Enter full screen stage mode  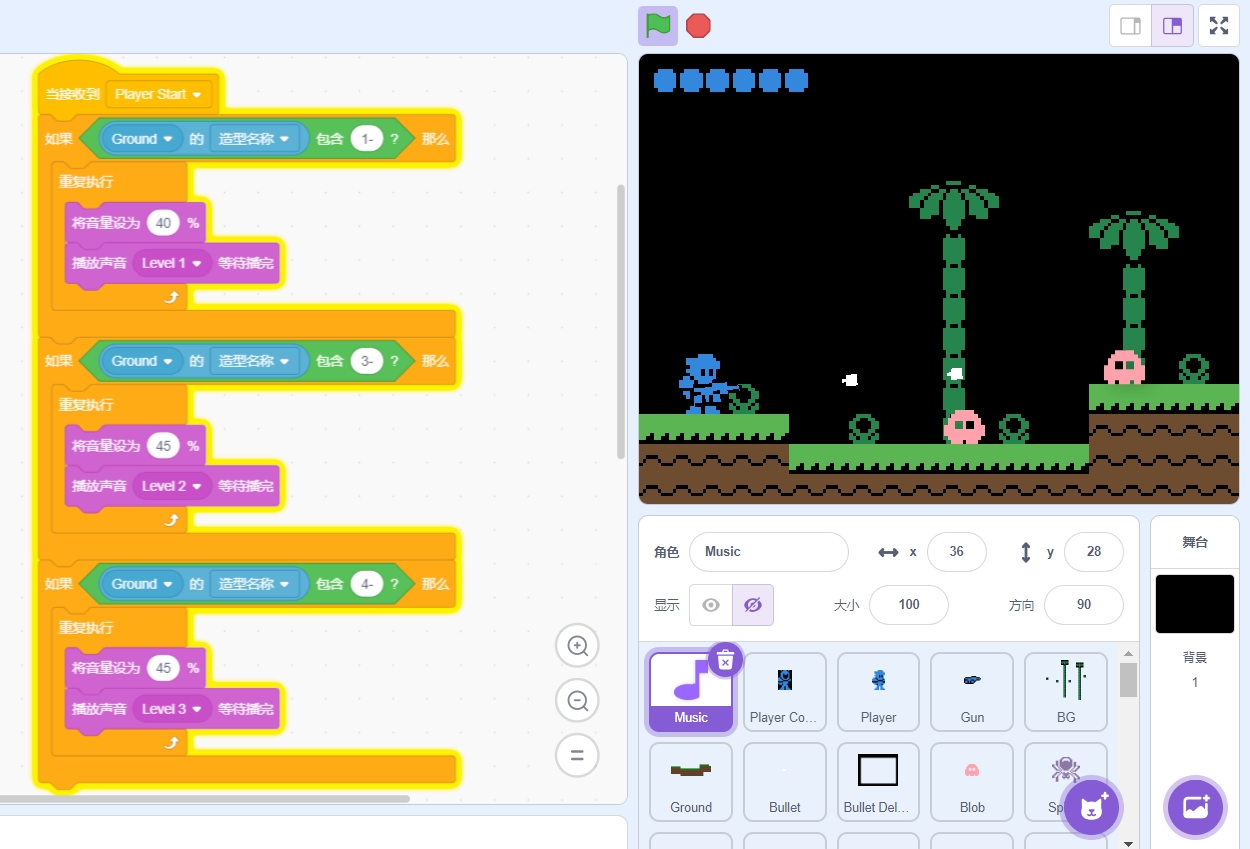[x=1219, y=26]
